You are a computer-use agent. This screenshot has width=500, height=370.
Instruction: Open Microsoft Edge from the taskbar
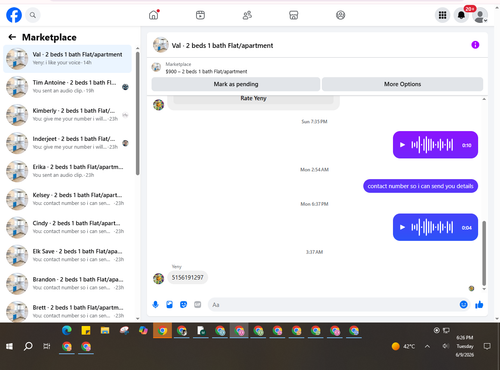pos(67,330)
